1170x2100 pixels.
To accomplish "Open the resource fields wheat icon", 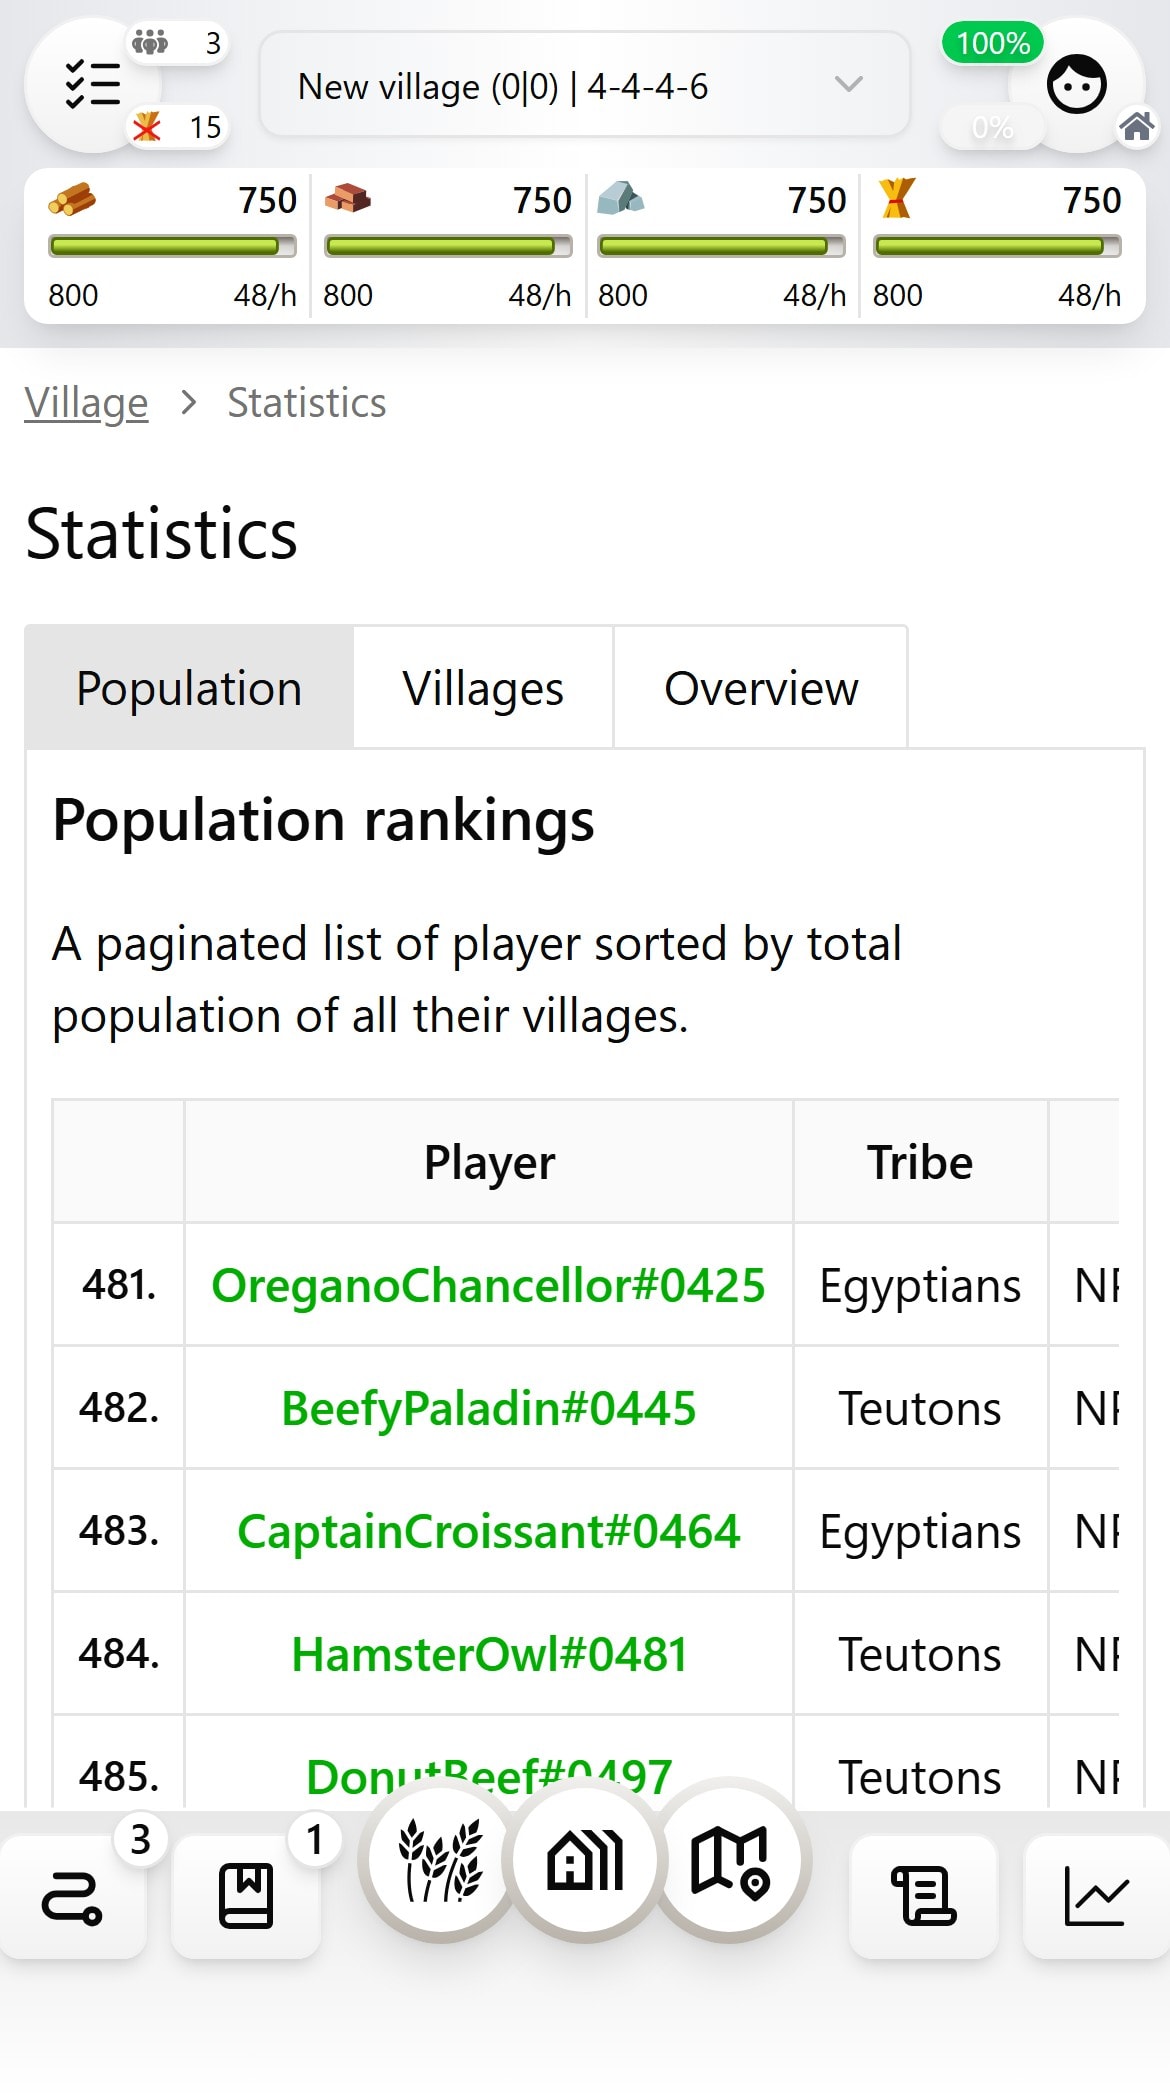I will (x=441, y=1861).
